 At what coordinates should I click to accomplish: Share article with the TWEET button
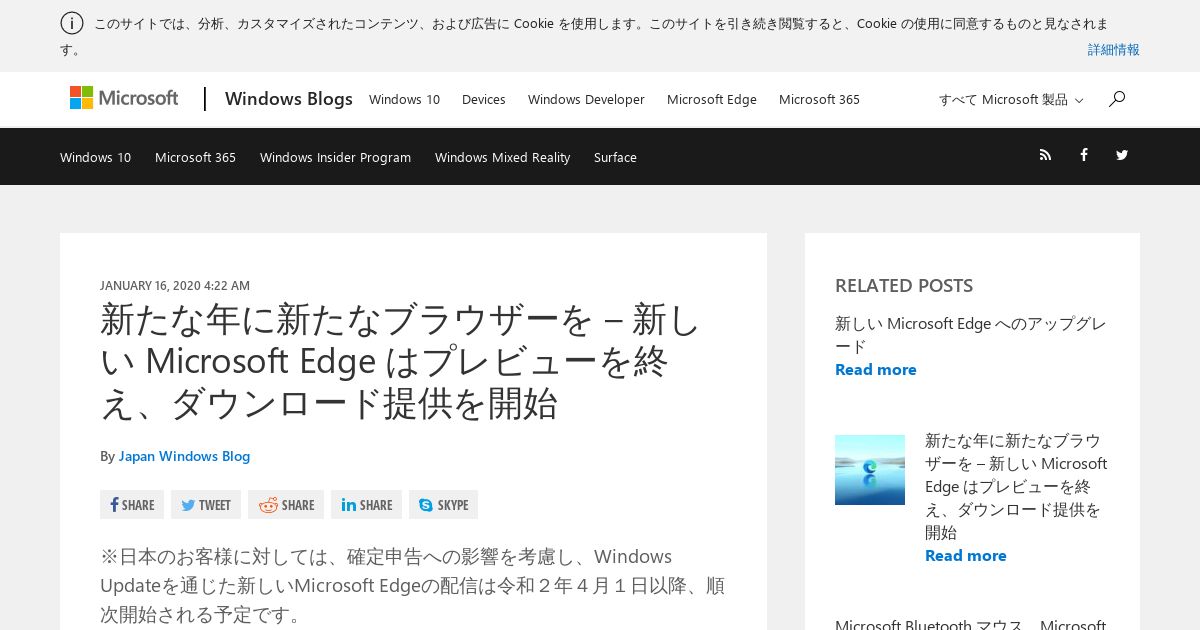click(x=206, y=505)
